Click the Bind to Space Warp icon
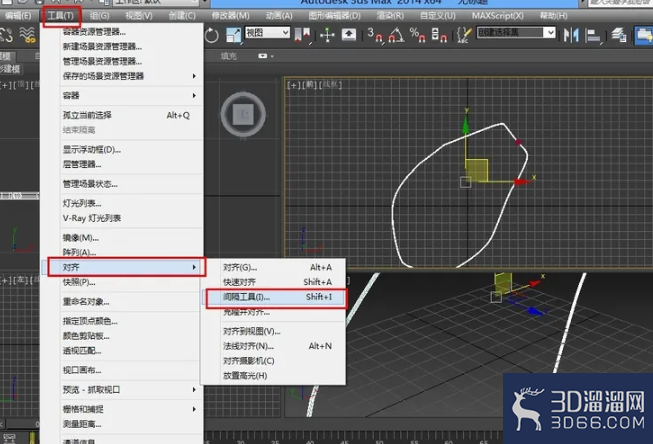The image size is (653, 444). point(27,35)
